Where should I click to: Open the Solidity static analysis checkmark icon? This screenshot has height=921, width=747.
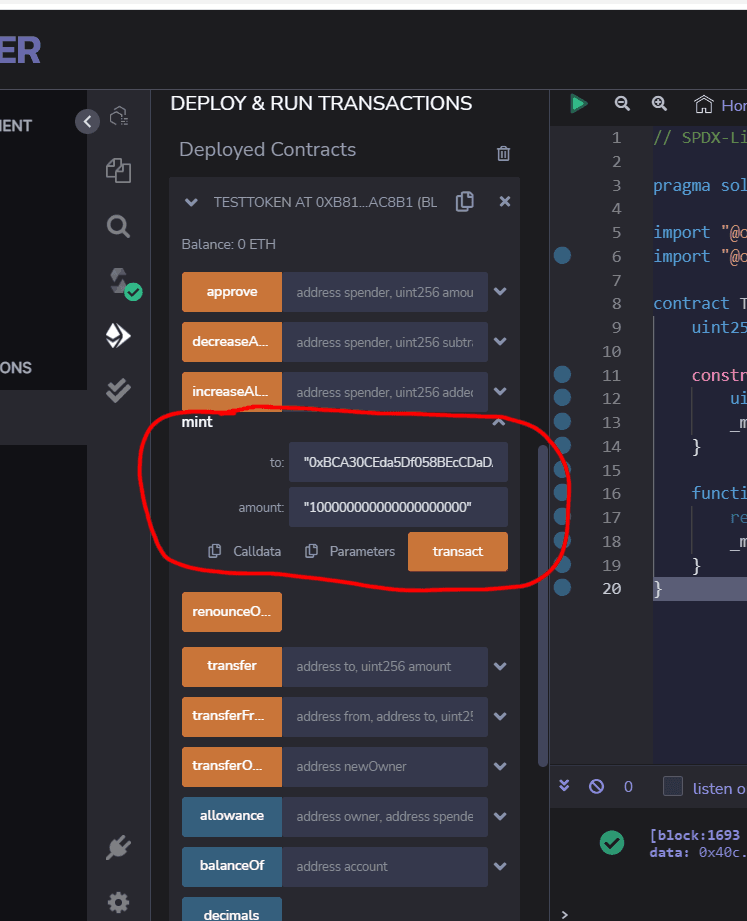tap(118, 391)
